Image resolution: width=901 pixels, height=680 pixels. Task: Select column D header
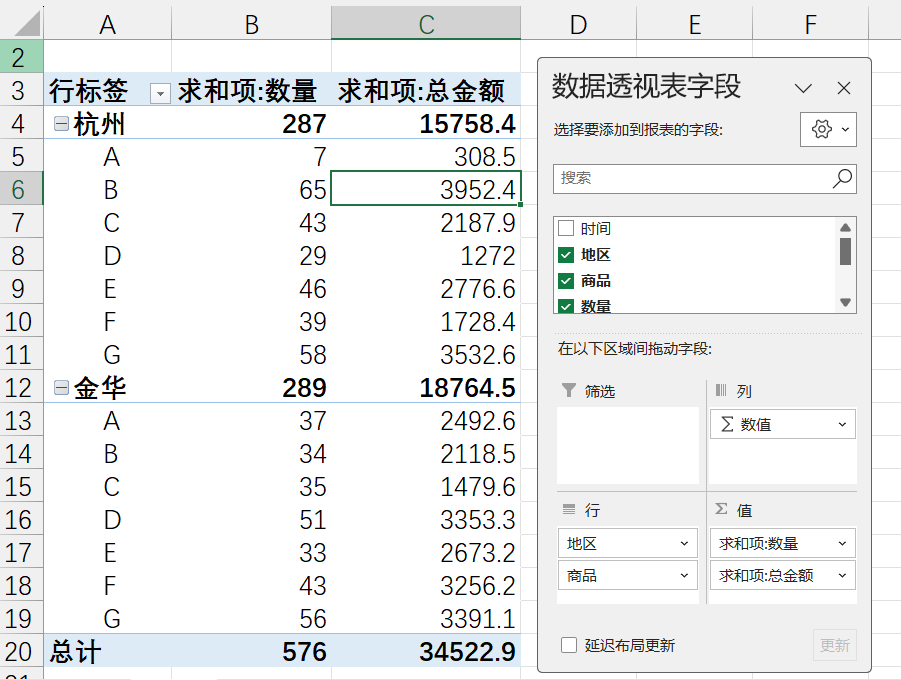579,24
